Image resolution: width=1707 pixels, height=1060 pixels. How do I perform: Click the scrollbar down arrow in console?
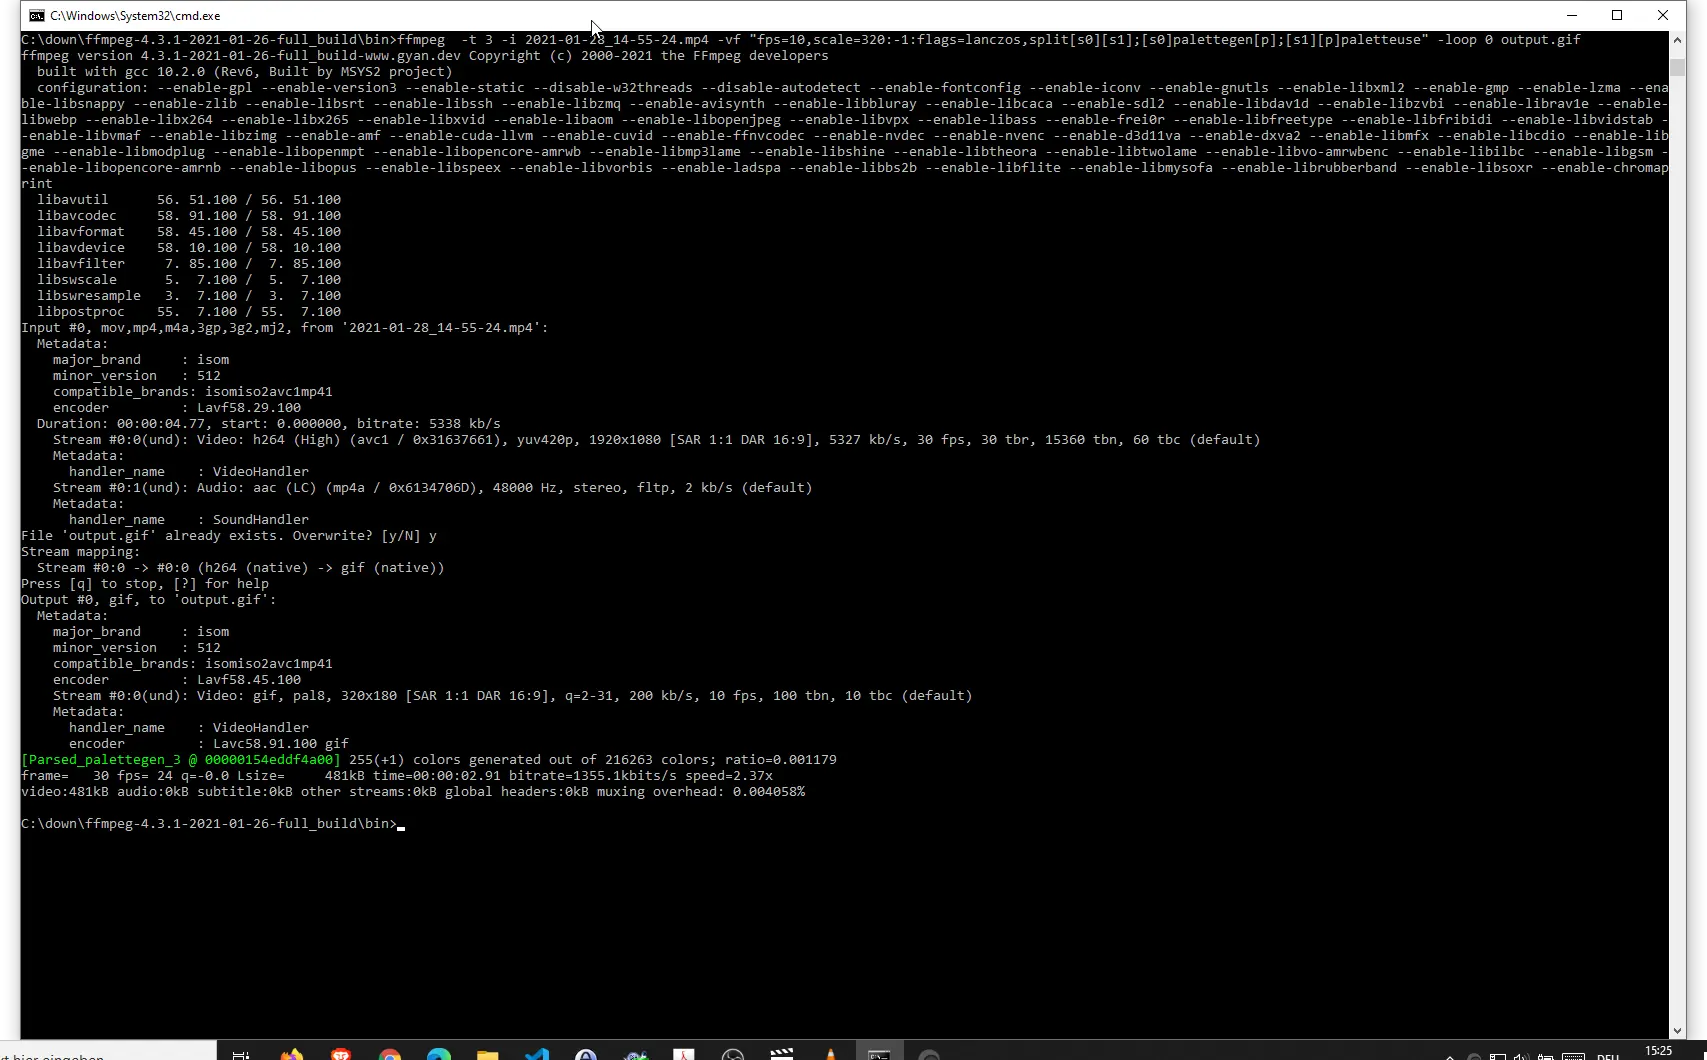(1677, 1031)
